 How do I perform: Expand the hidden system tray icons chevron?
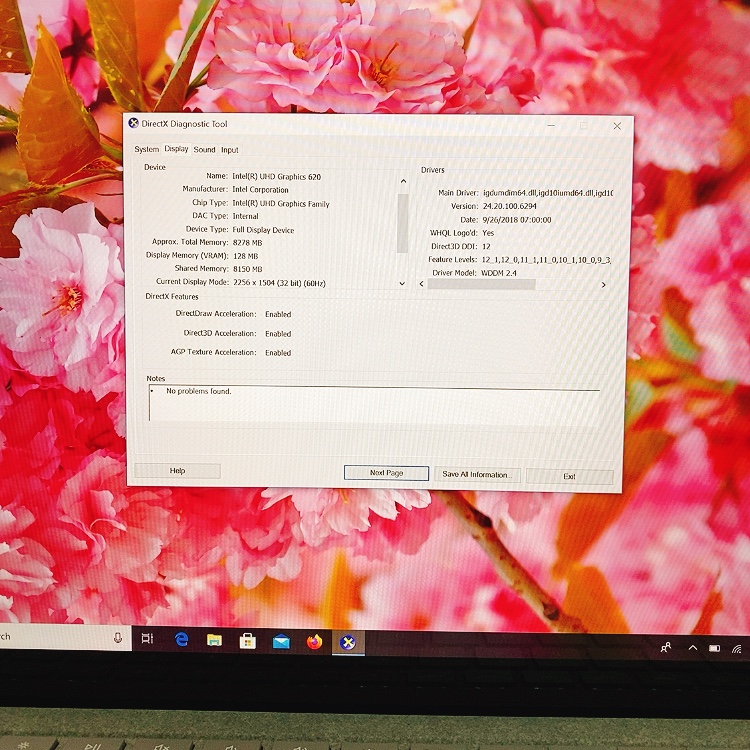[692, 648]
